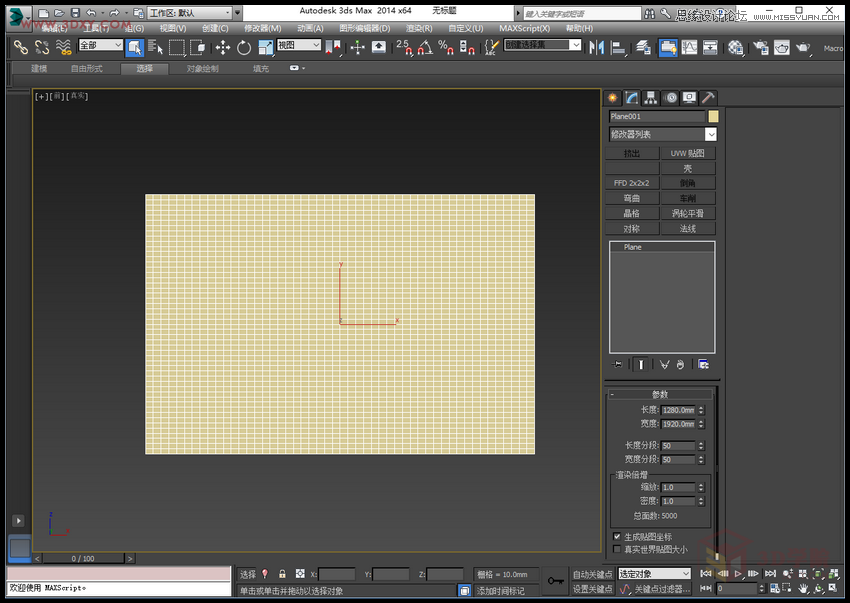Uncheck the 生成贴图坐标 checkbox

(617, 536)
